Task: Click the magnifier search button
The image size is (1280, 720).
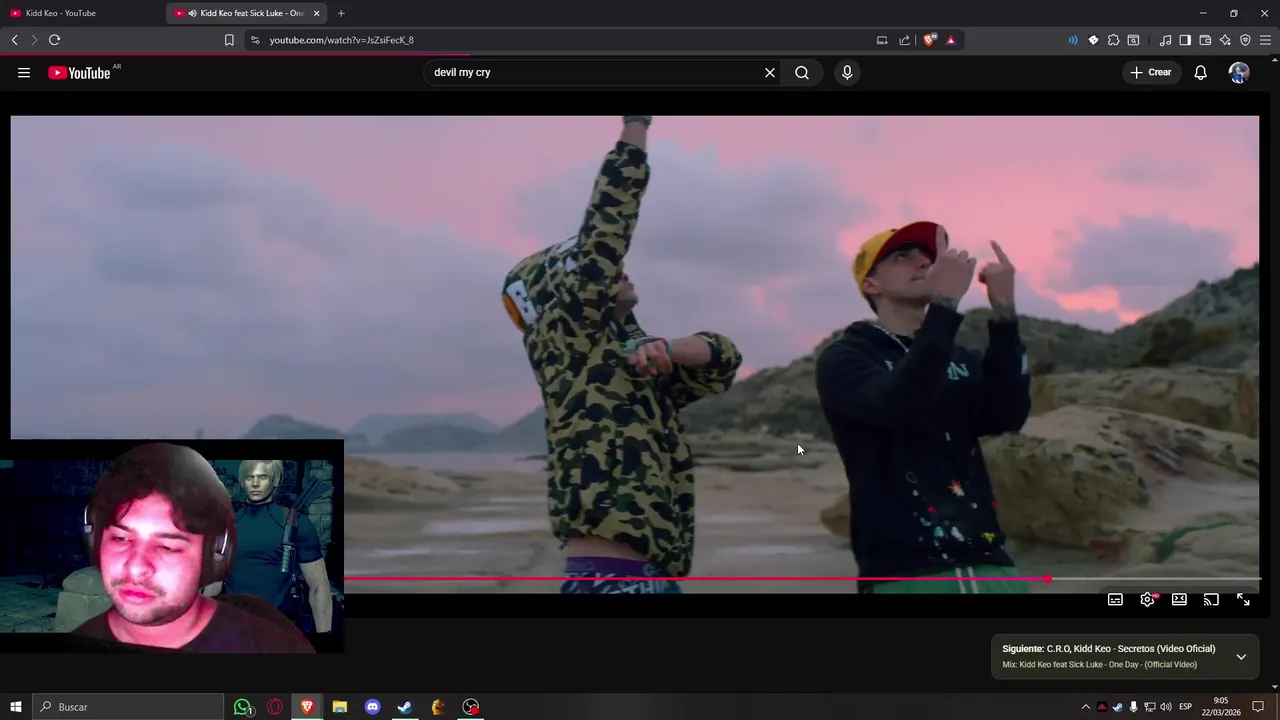Action: (802, 72)
